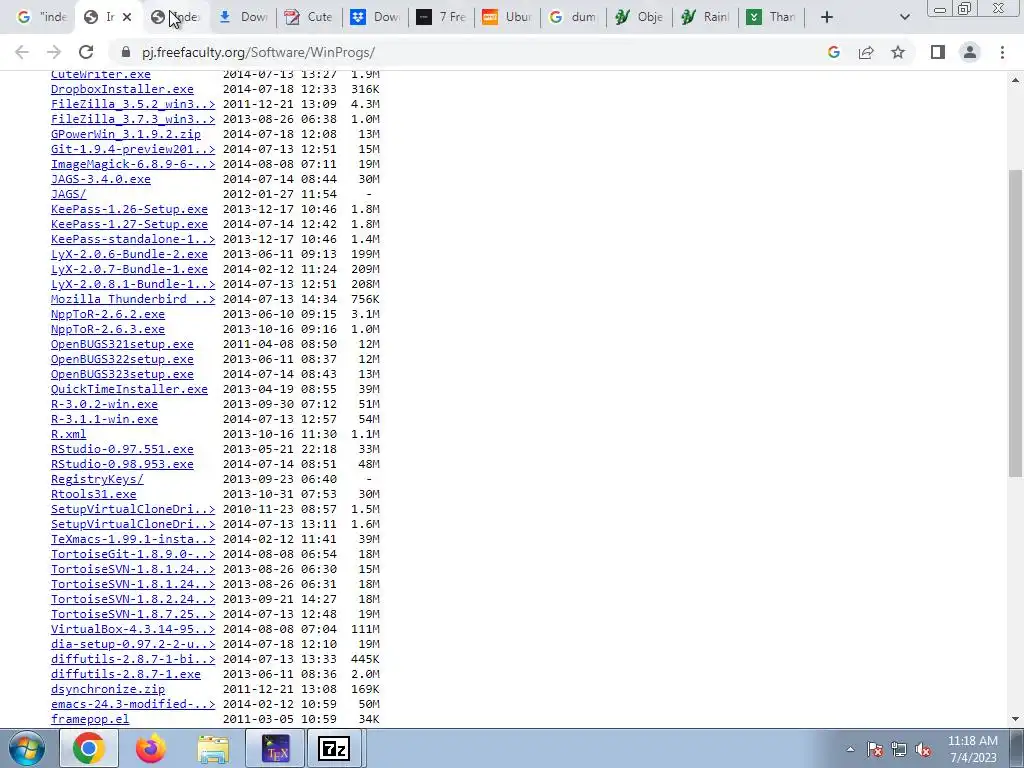The width and height of the screenshot is (1024, 768).
Task: Open 7-Zip from the taskbar
Action: (x=334, y=748)
